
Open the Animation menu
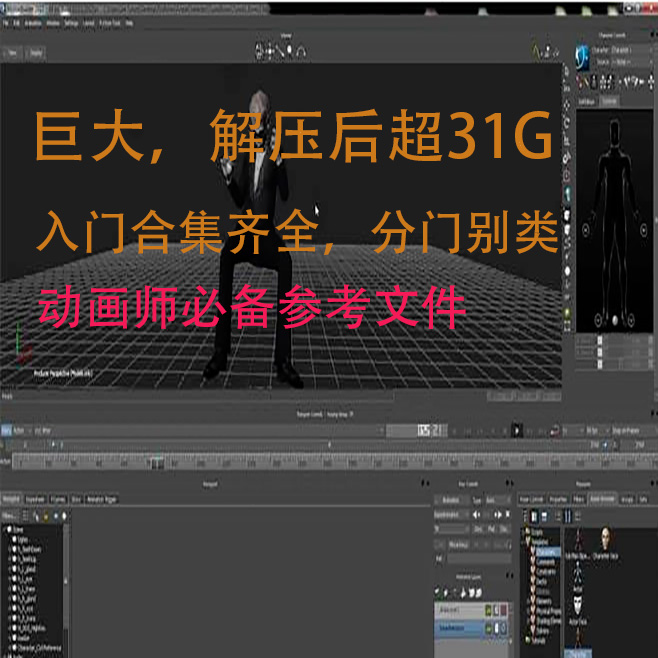[x=33, y=23]
